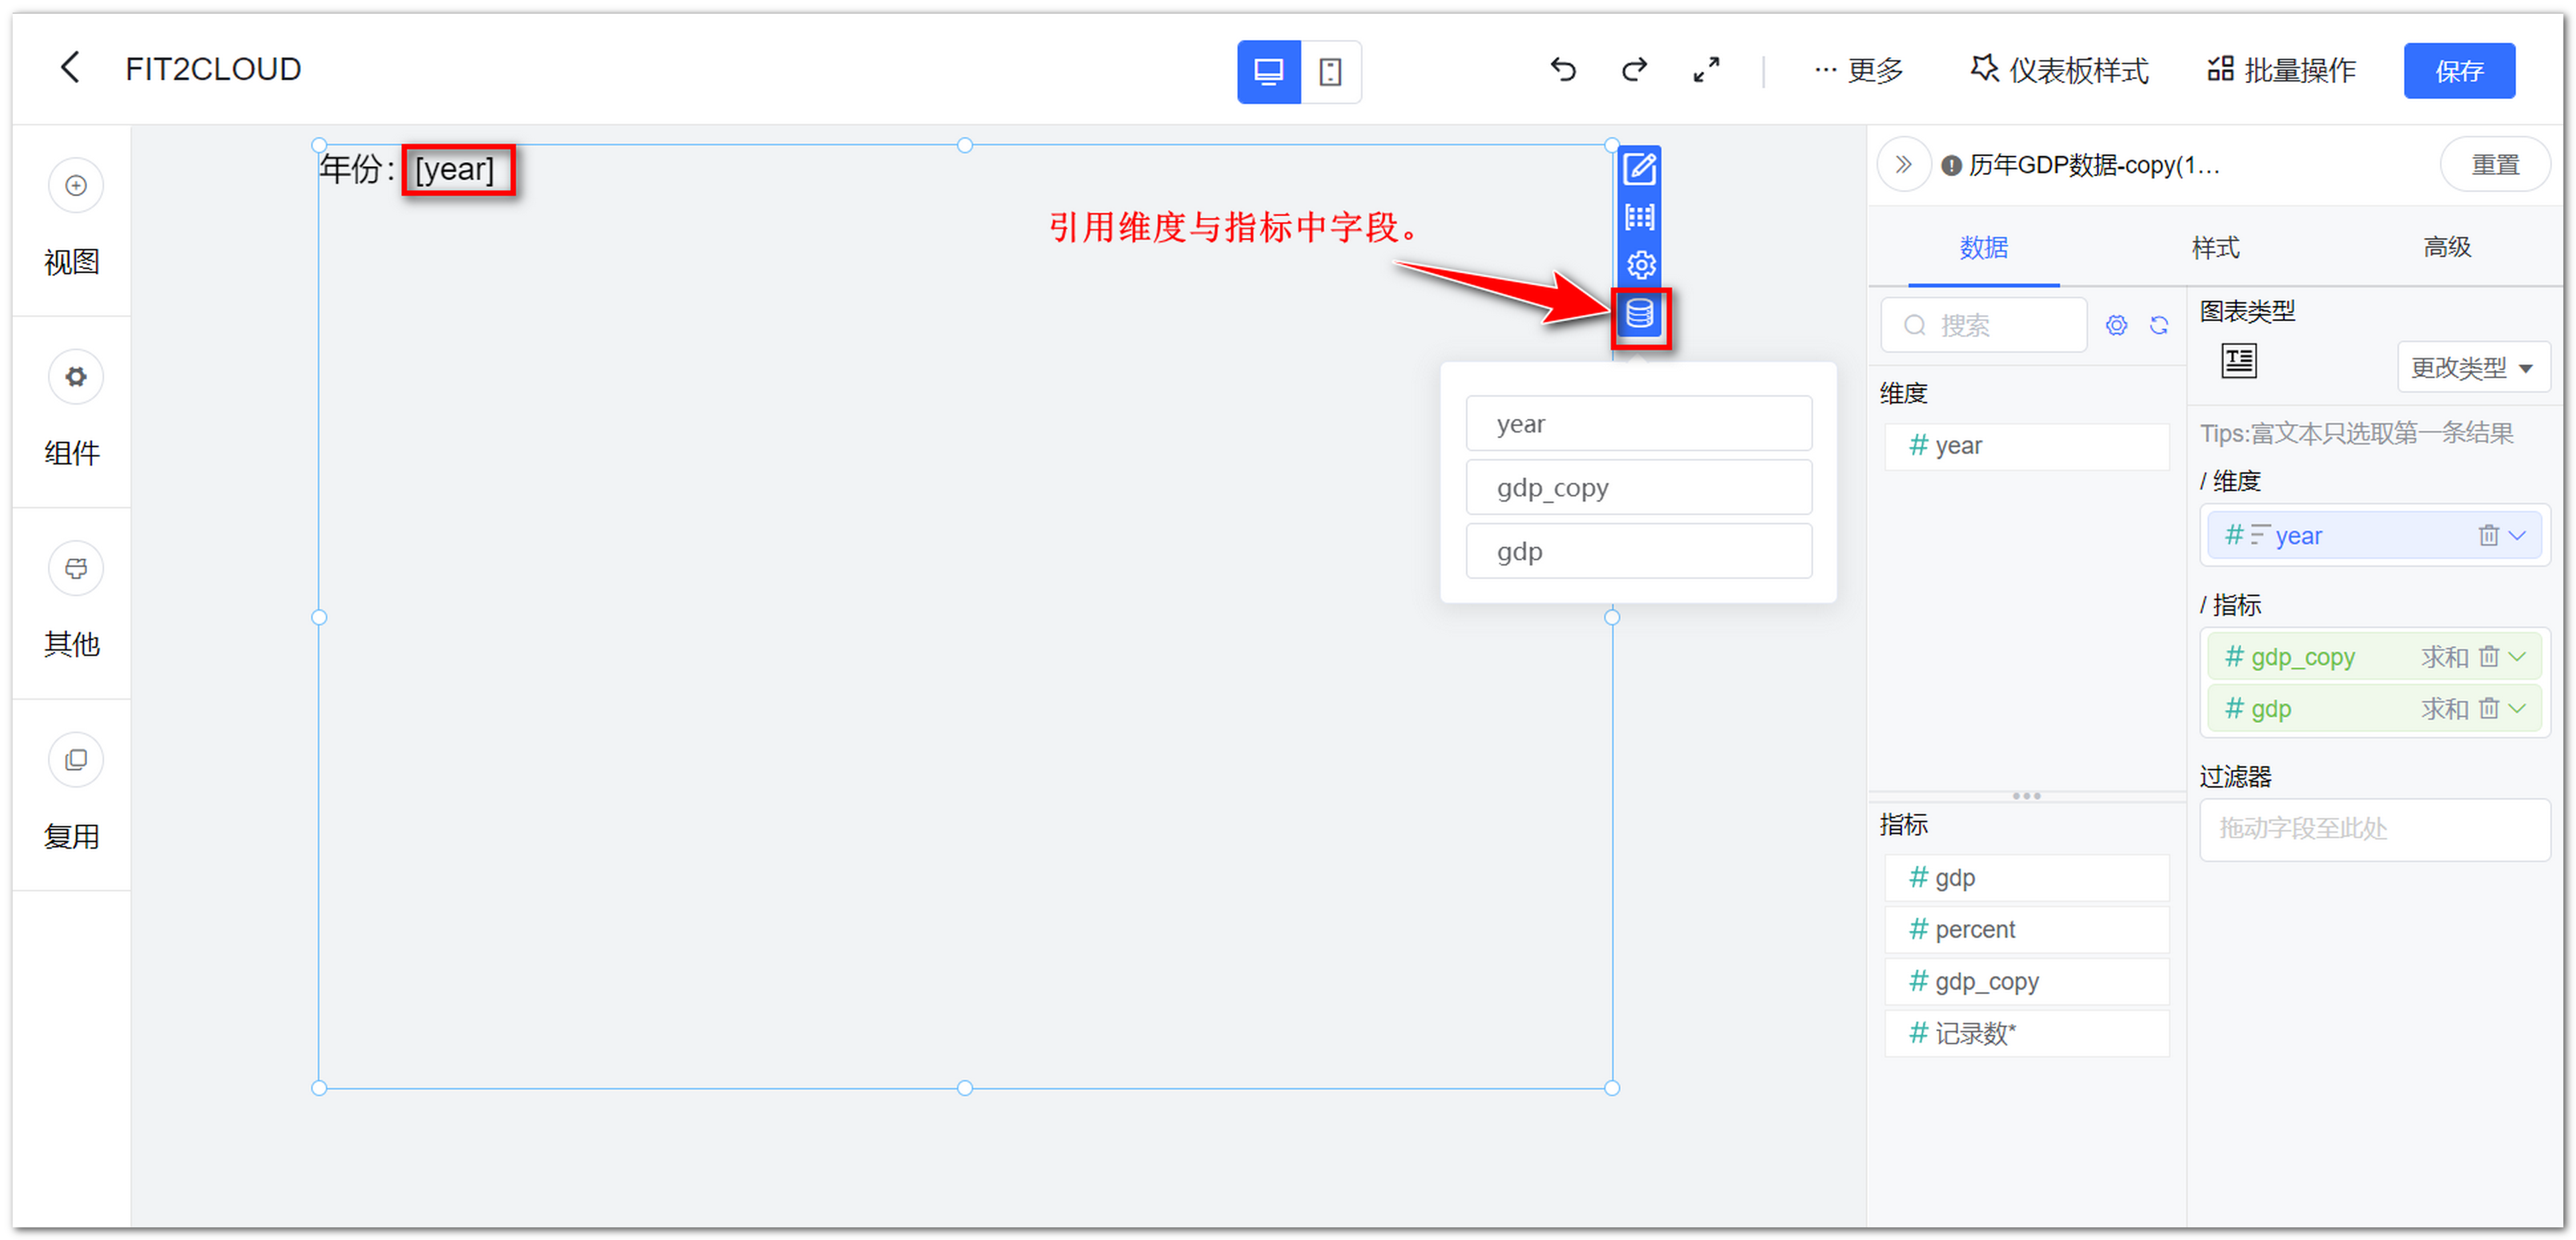Click the bottom-center resize handle of view

[x=964, y=1088]
